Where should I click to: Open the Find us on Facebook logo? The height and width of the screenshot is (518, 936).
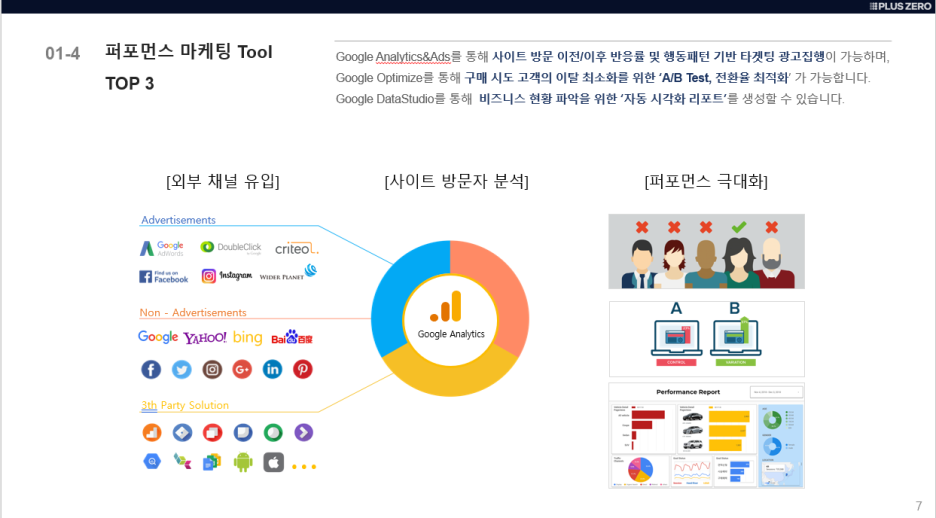(x=164, y=276)
